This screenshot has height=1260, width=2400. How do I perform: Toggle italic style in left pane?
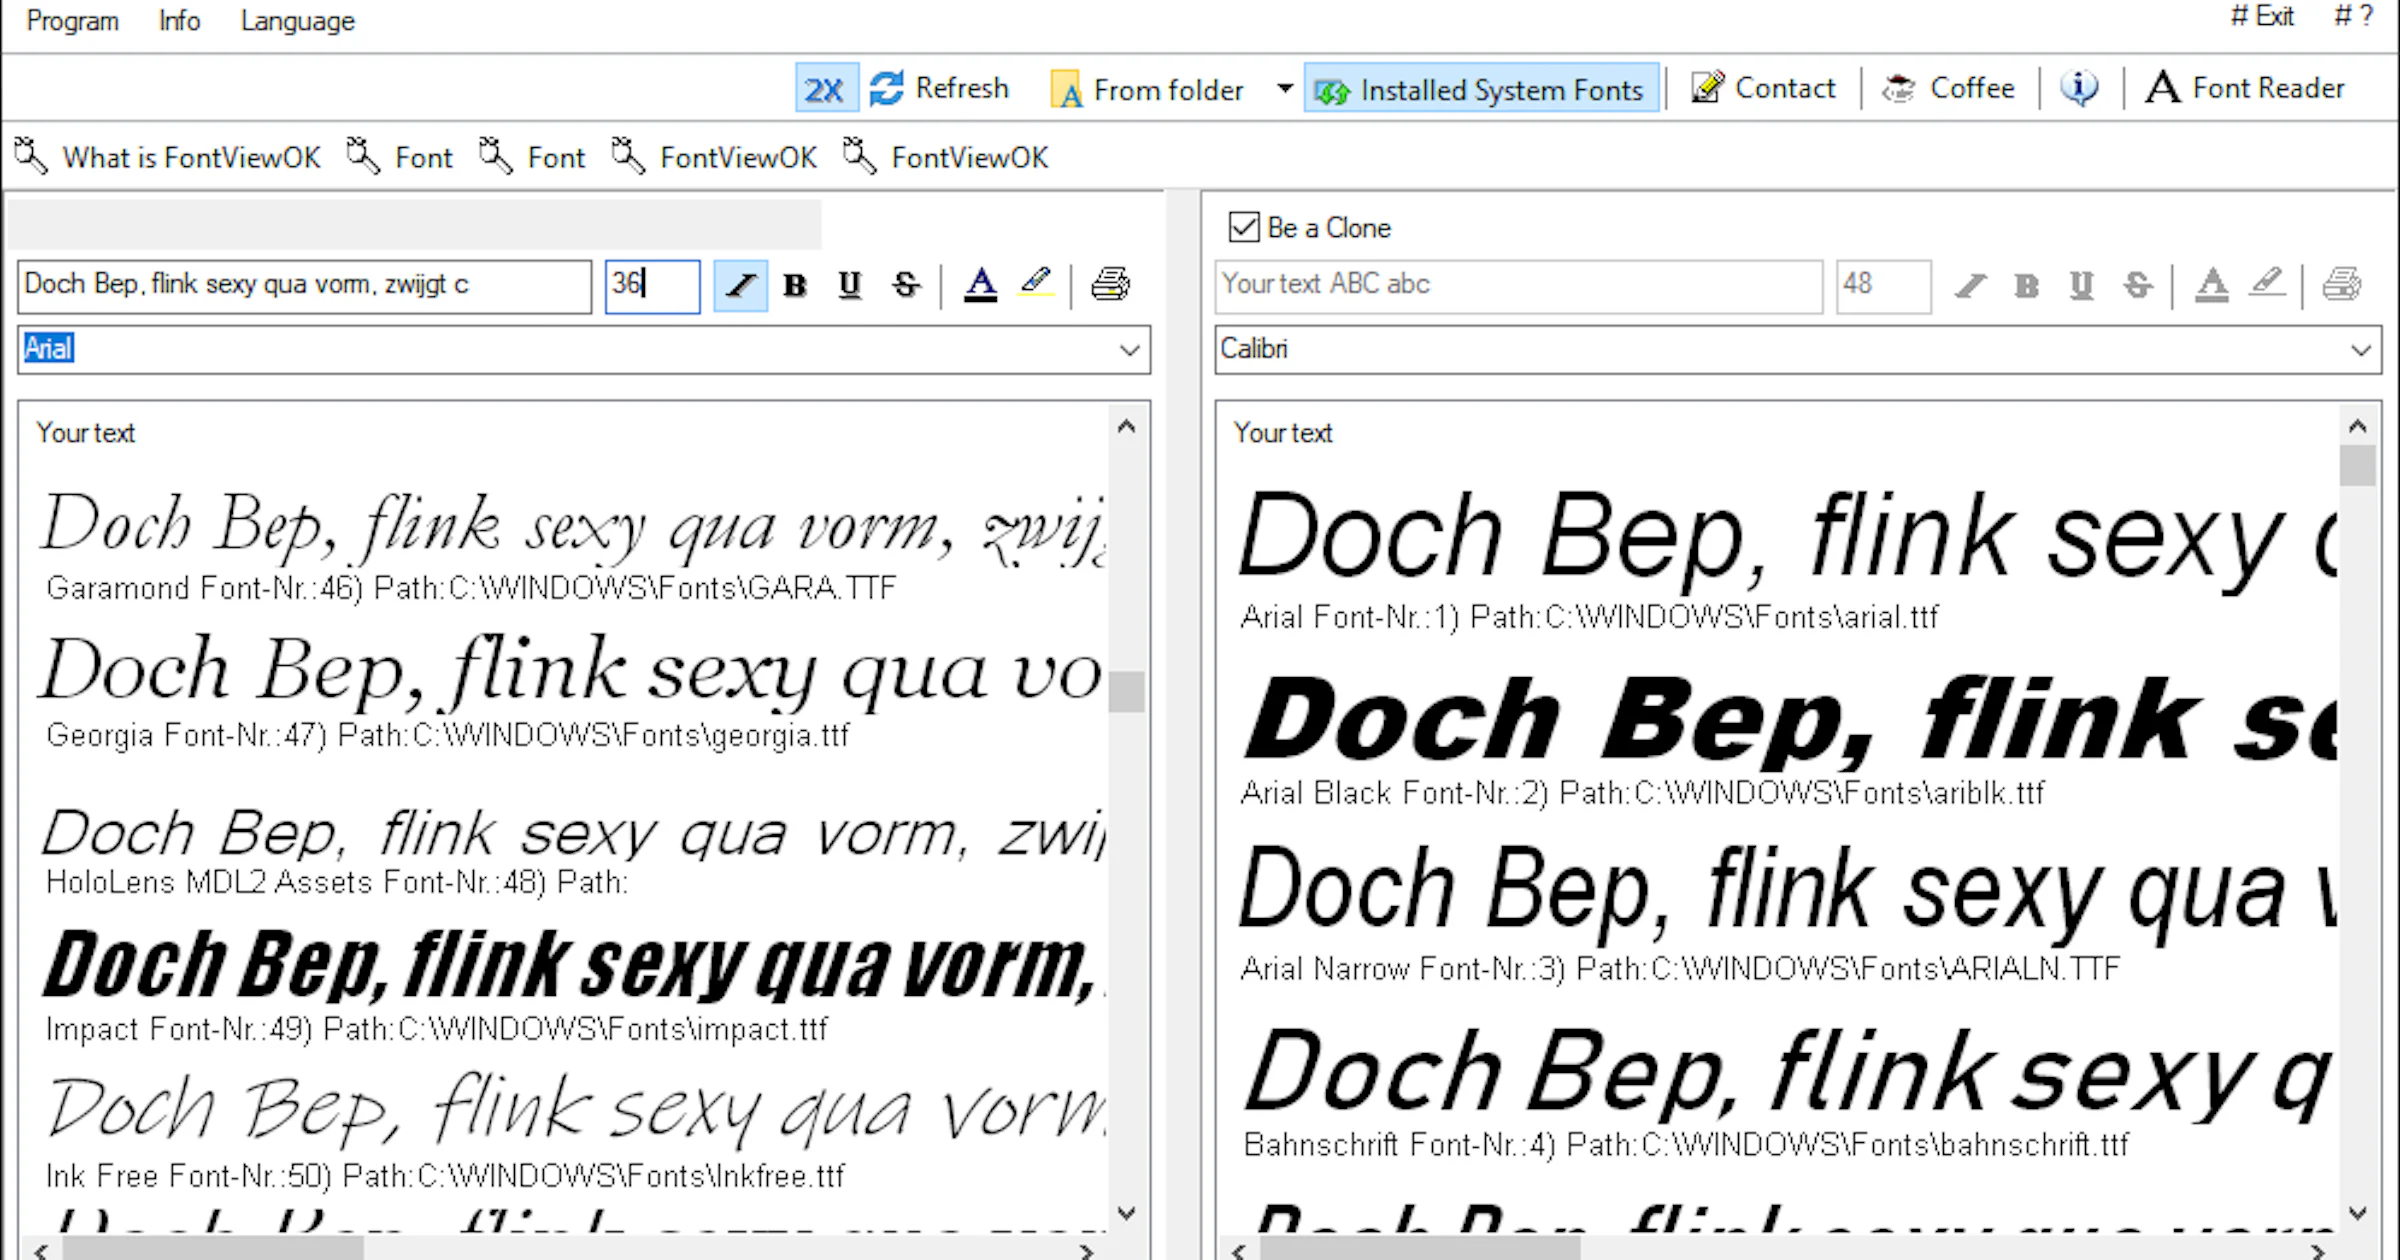click(x=740, y=286)
